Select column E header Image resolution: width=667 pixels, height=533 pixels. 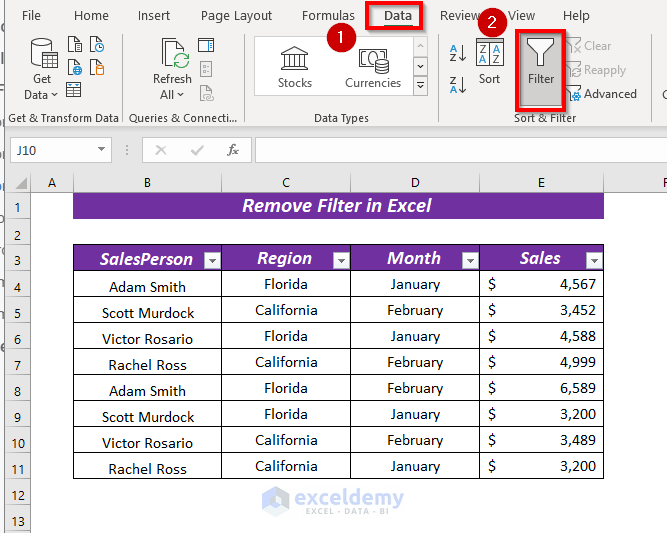pos(541,183)
